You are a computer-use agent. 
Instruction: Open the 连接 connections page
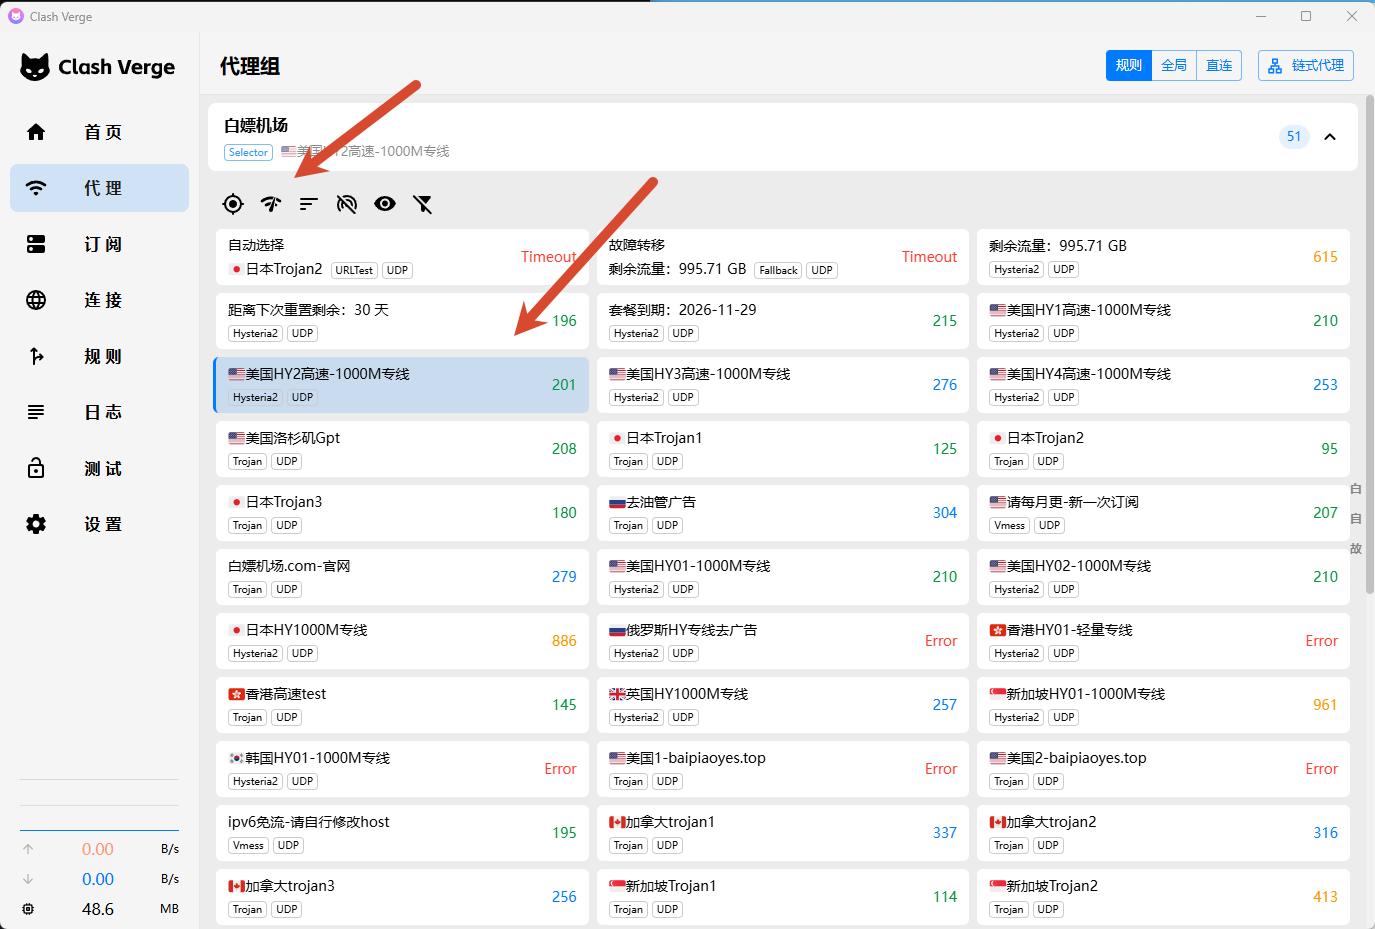99,300
